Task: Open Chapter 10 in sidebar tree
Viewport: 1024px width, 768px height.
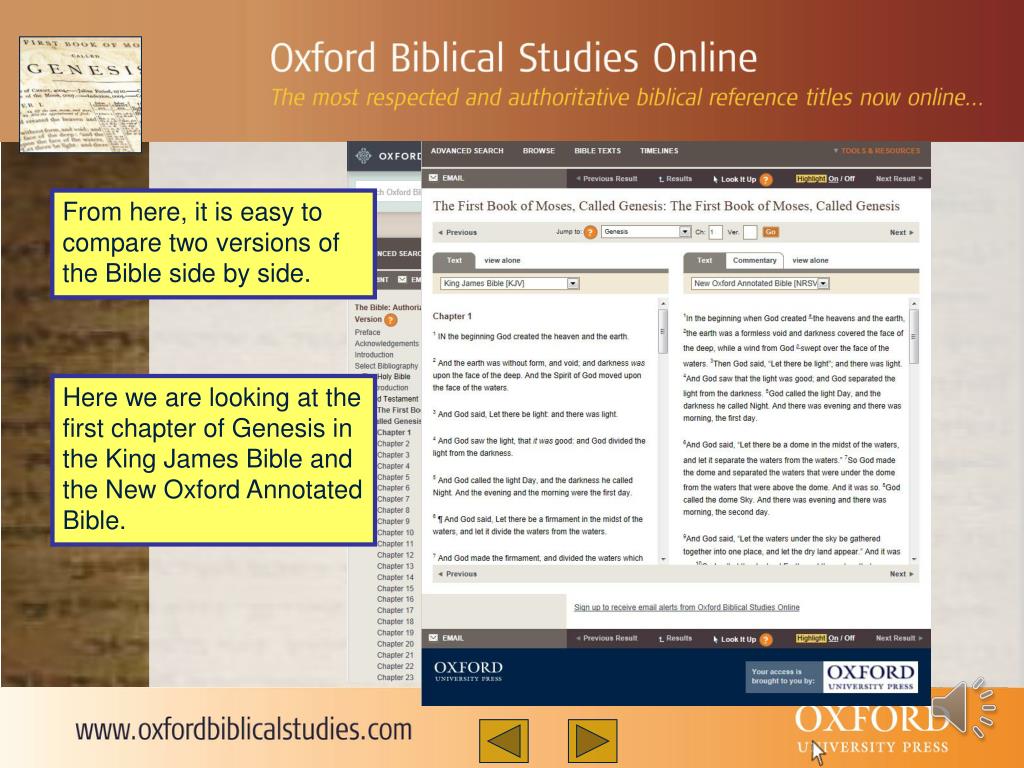Action: coord(395,532)
